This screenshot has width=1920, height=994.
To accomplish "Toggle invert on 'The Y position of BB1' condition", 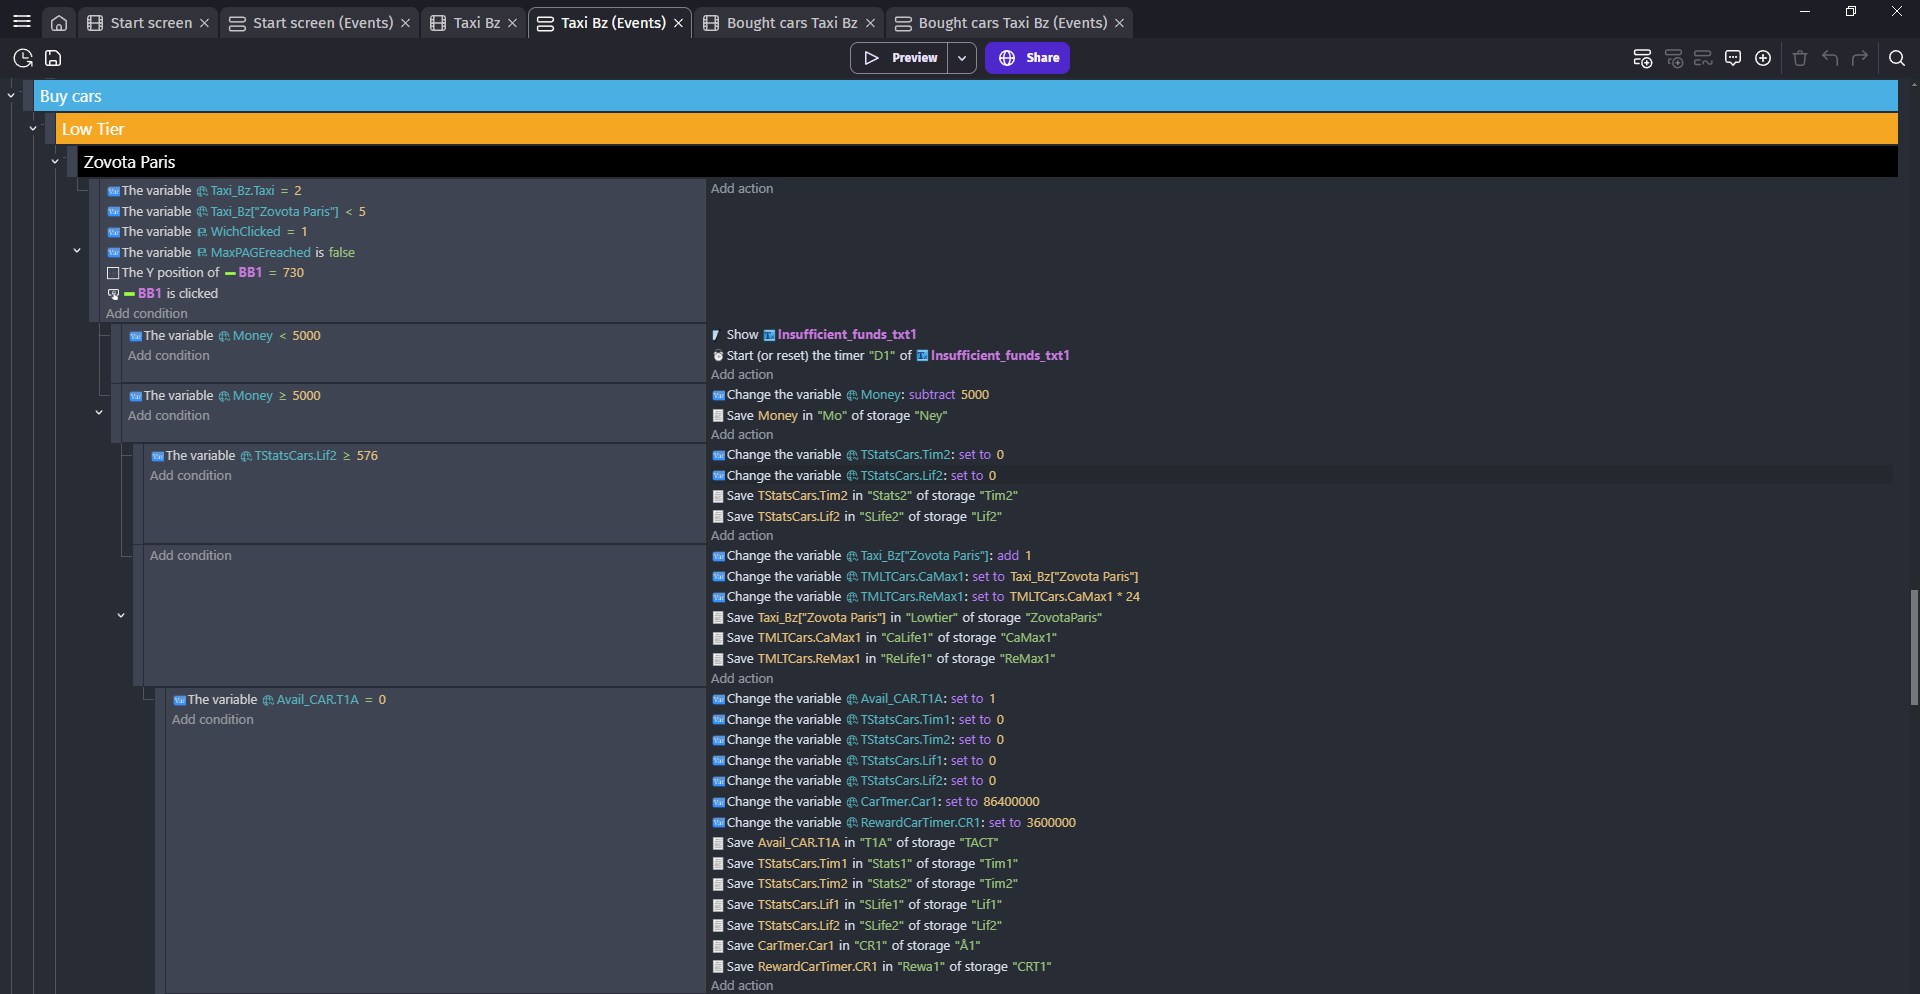I will click(113, 273).
